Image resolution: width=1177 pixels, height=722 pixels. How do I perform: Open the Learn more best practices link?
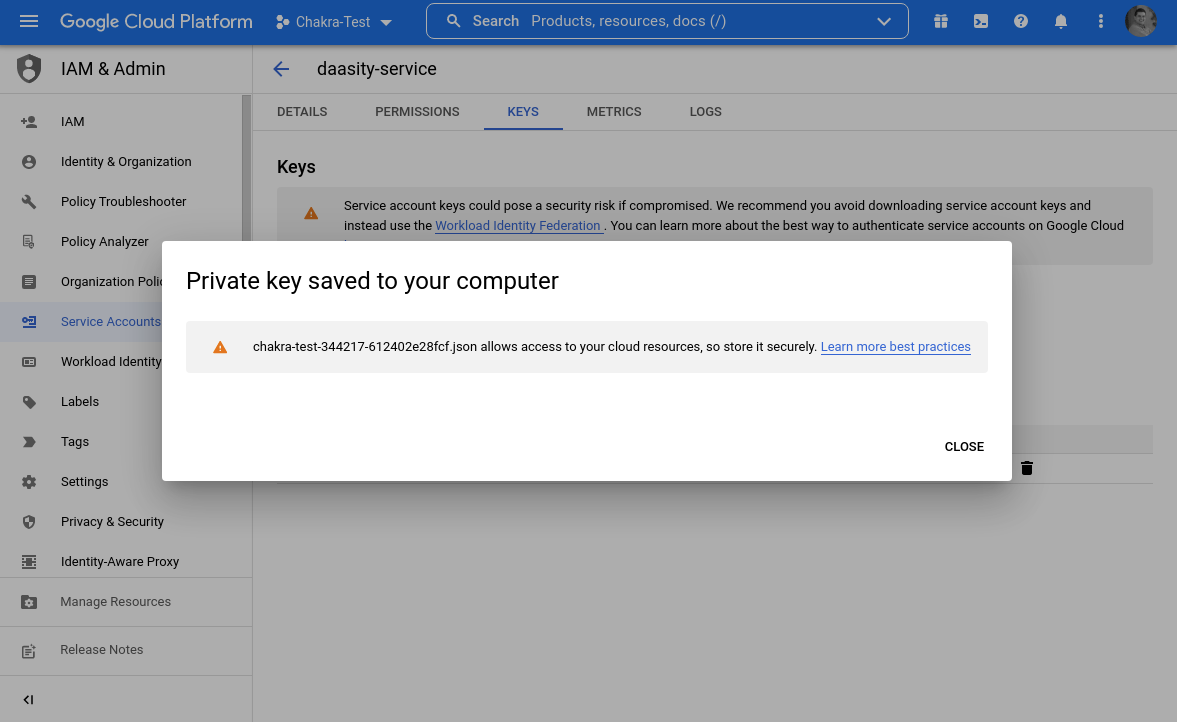tap(895, 347)
